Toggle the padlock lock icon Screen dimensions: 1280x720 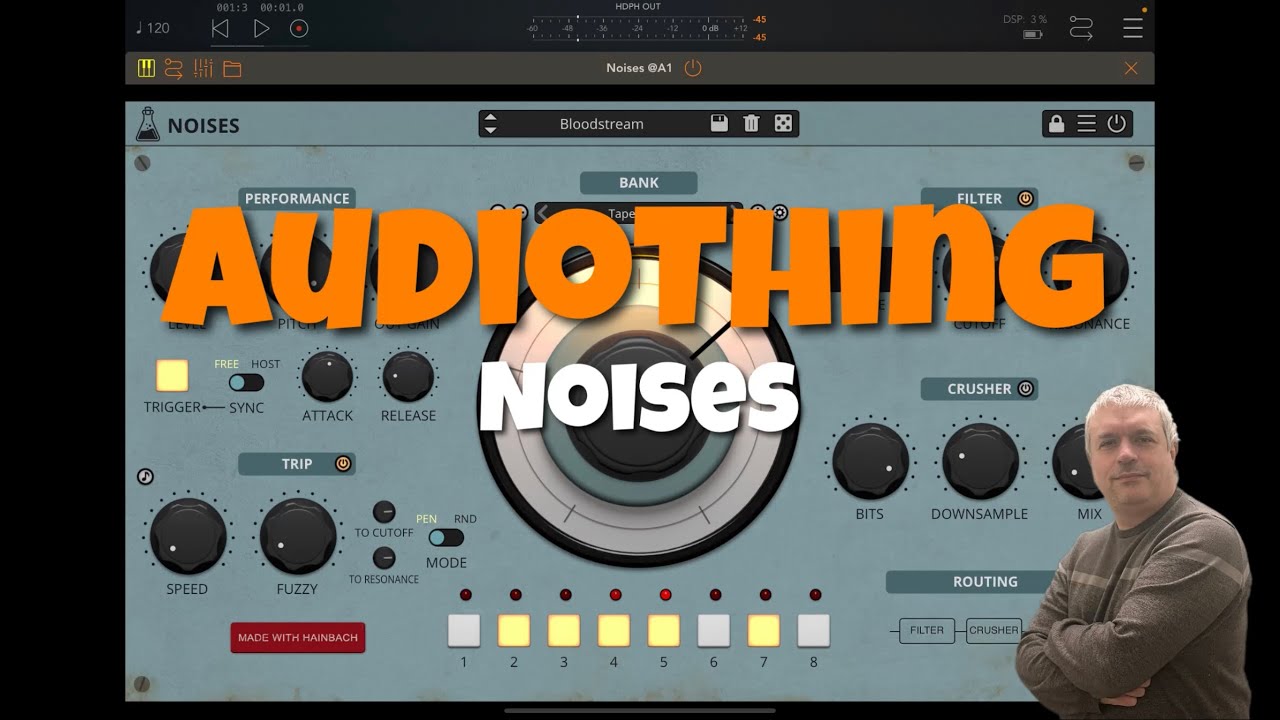[x=1056, y=124]
